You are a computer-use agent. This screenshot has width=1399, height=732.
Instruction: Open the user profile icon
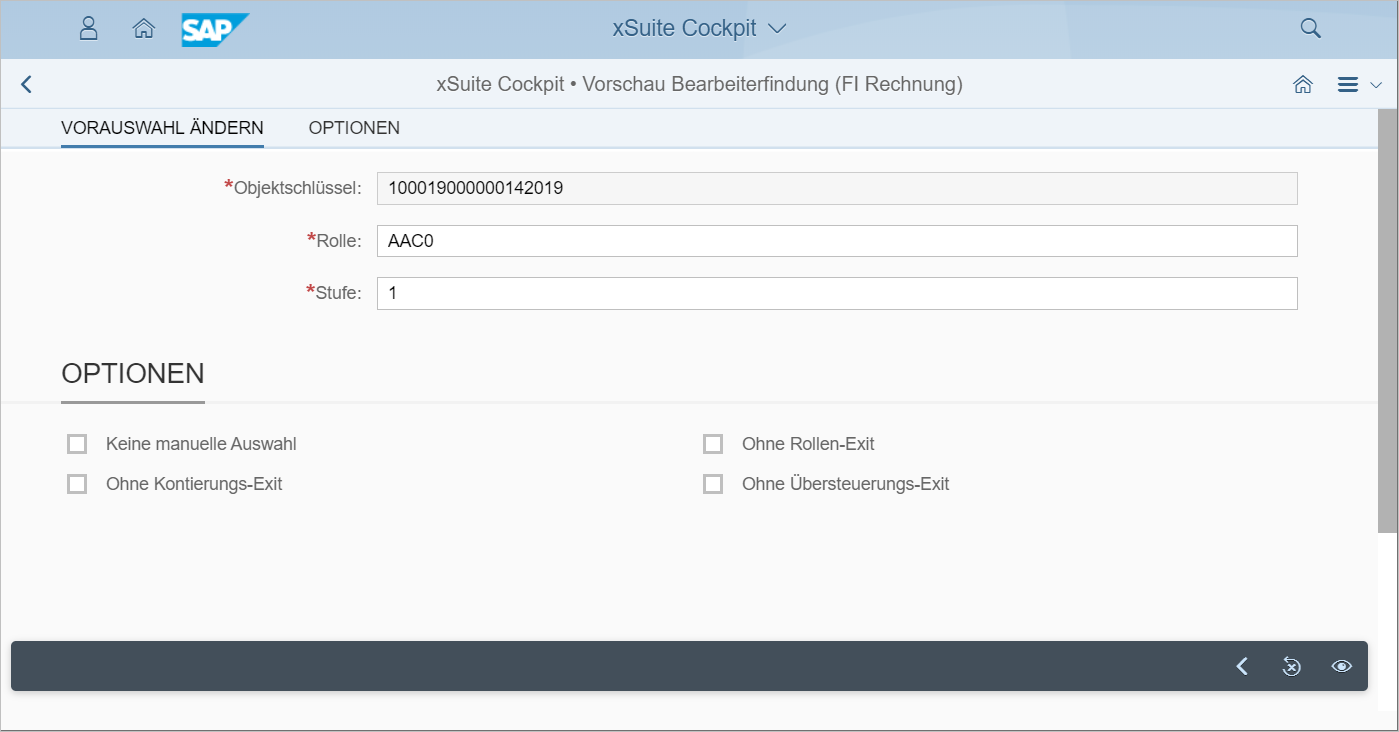click(88, 28)
